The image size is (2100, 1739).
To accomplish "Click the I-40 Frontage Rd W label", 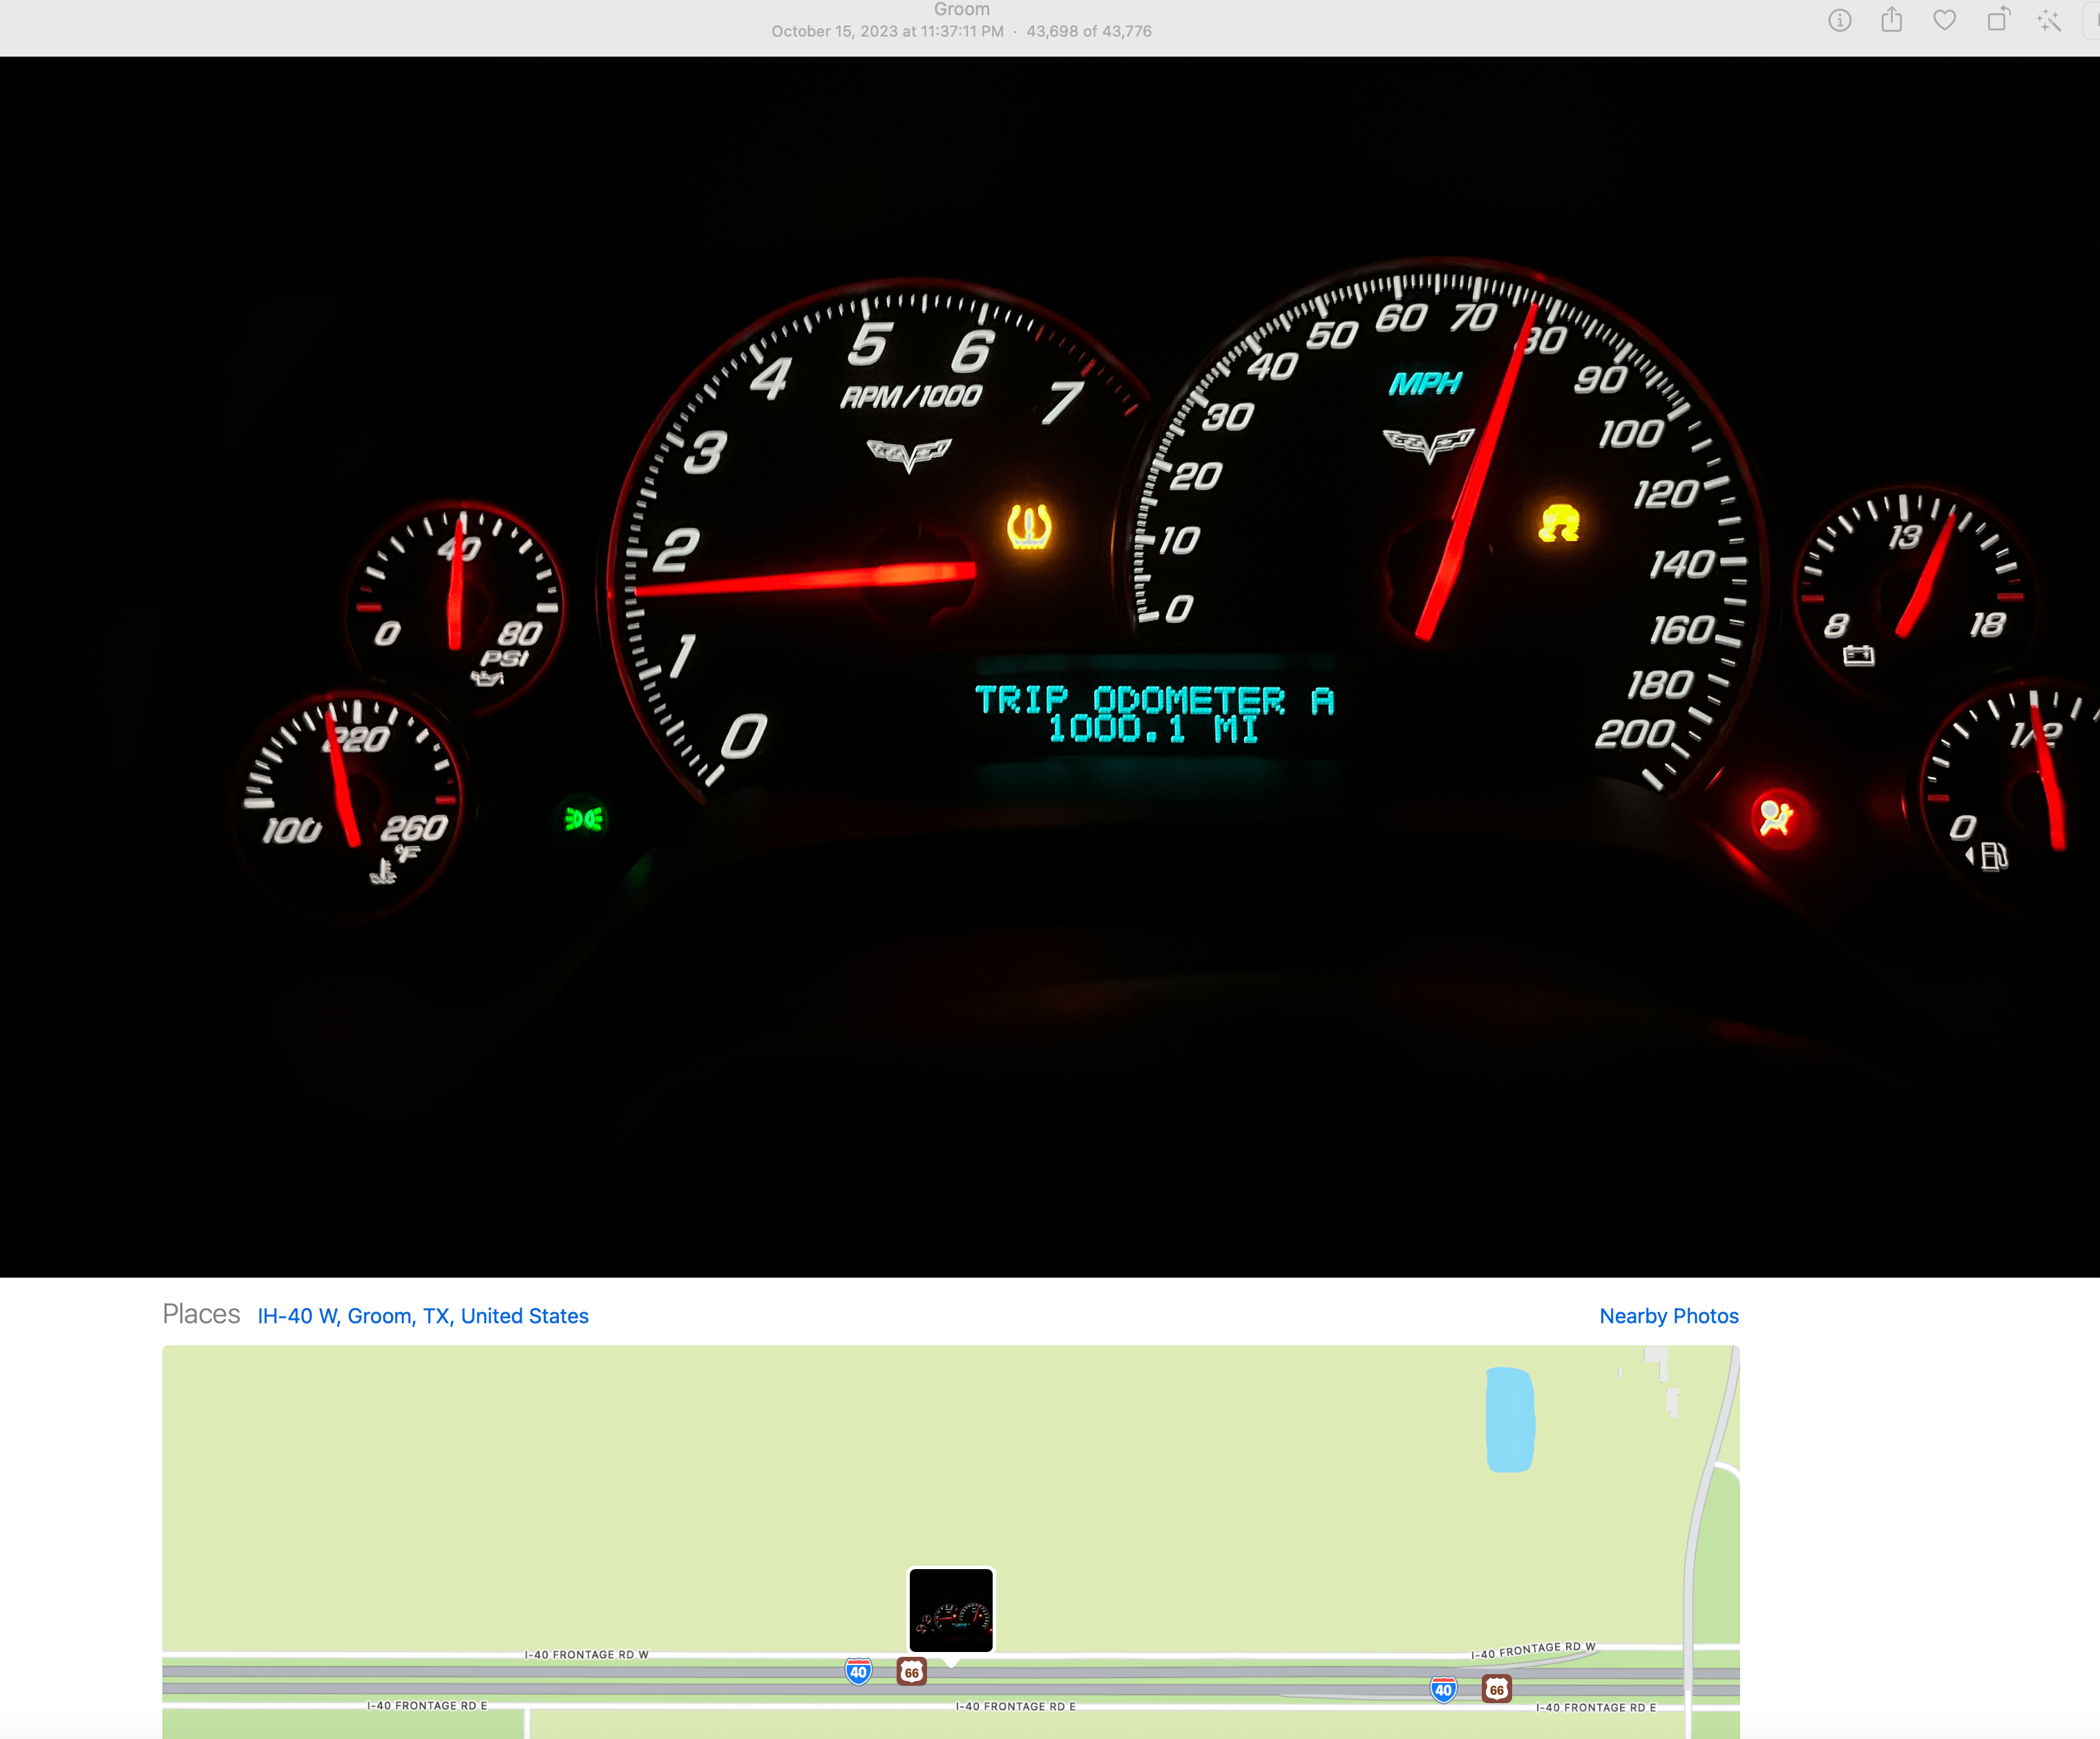I will 586,1654.
